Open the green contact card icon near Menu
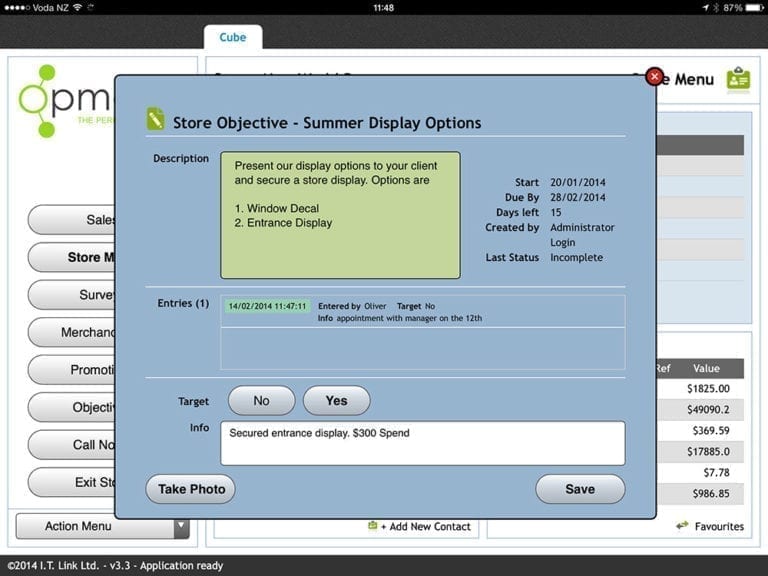768x576 pixels. click(738, 79)
